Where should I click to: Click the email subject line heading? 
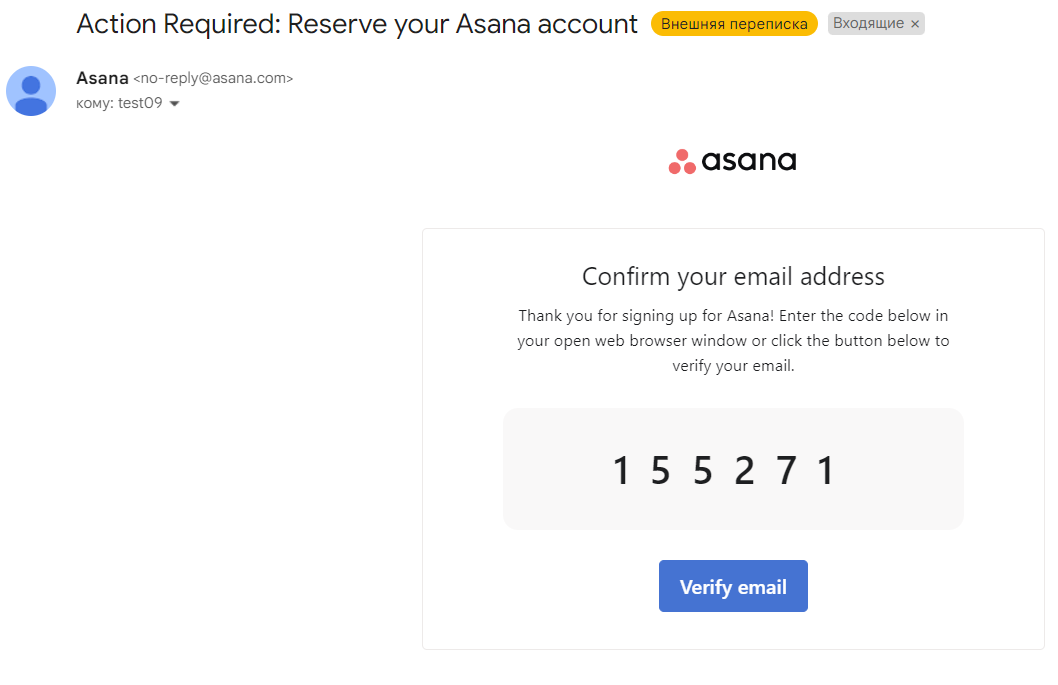click(357, 24)
